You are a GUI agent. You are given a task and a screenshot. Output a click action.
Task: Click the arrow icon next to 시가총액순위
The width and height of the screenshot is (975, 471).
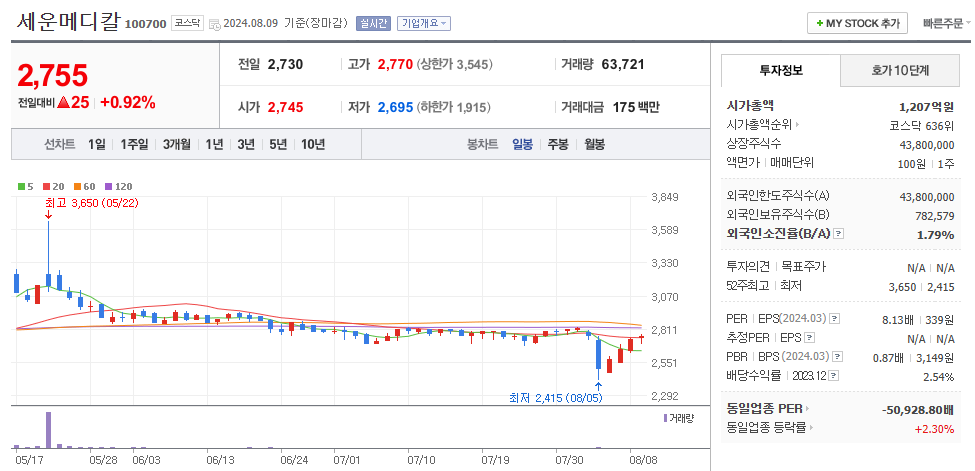798,124
